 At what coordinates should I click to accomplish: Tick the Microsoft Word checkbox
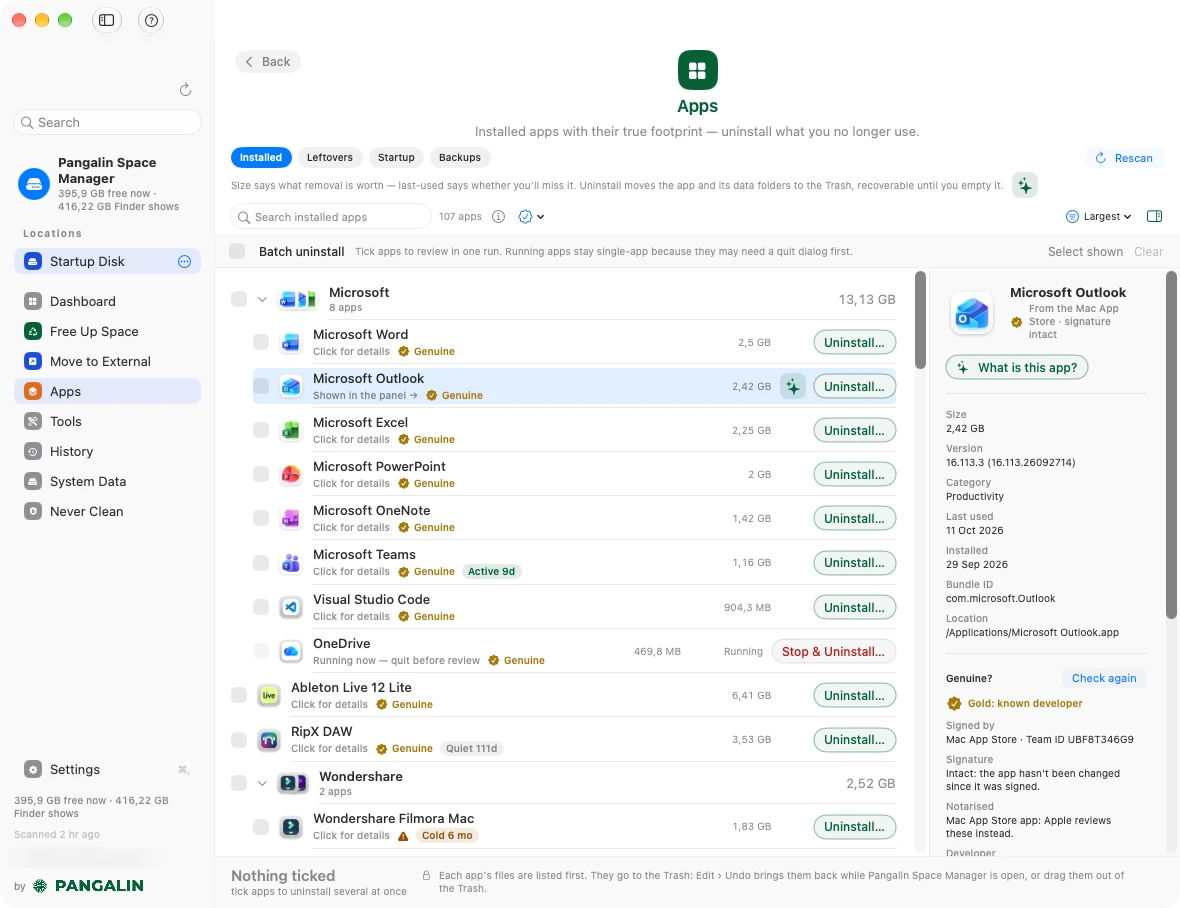(260, 342)
